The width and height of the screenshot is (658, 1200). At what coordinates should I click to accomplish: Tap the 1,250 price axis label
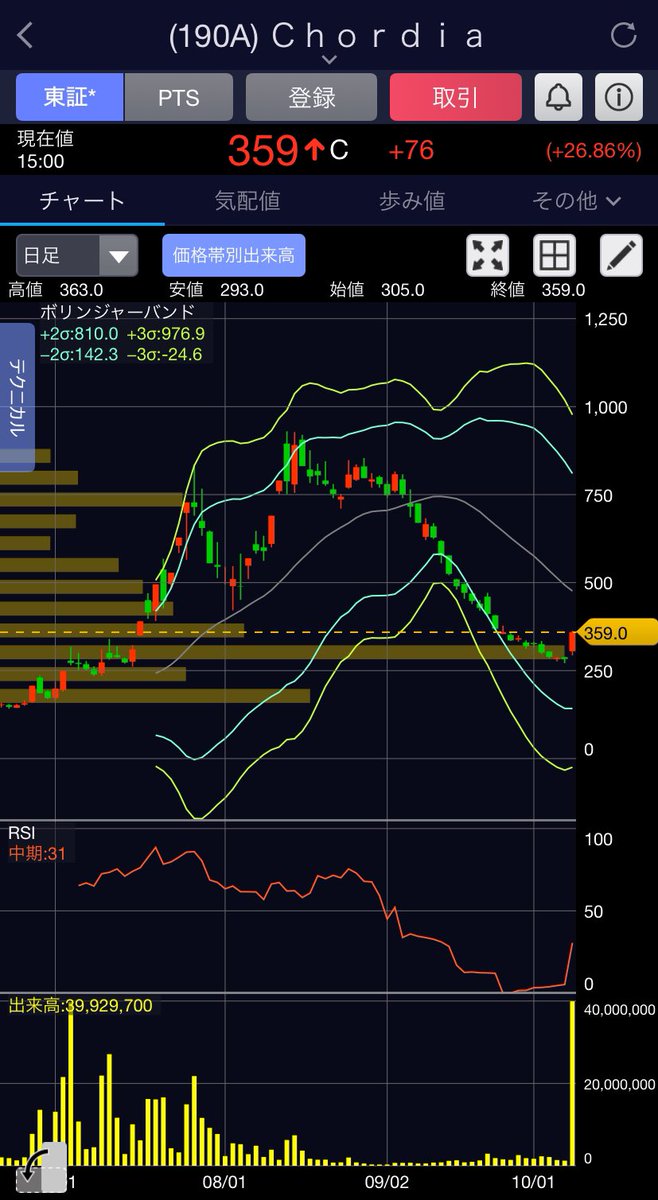pyautogui.click(x=606, y=320)
